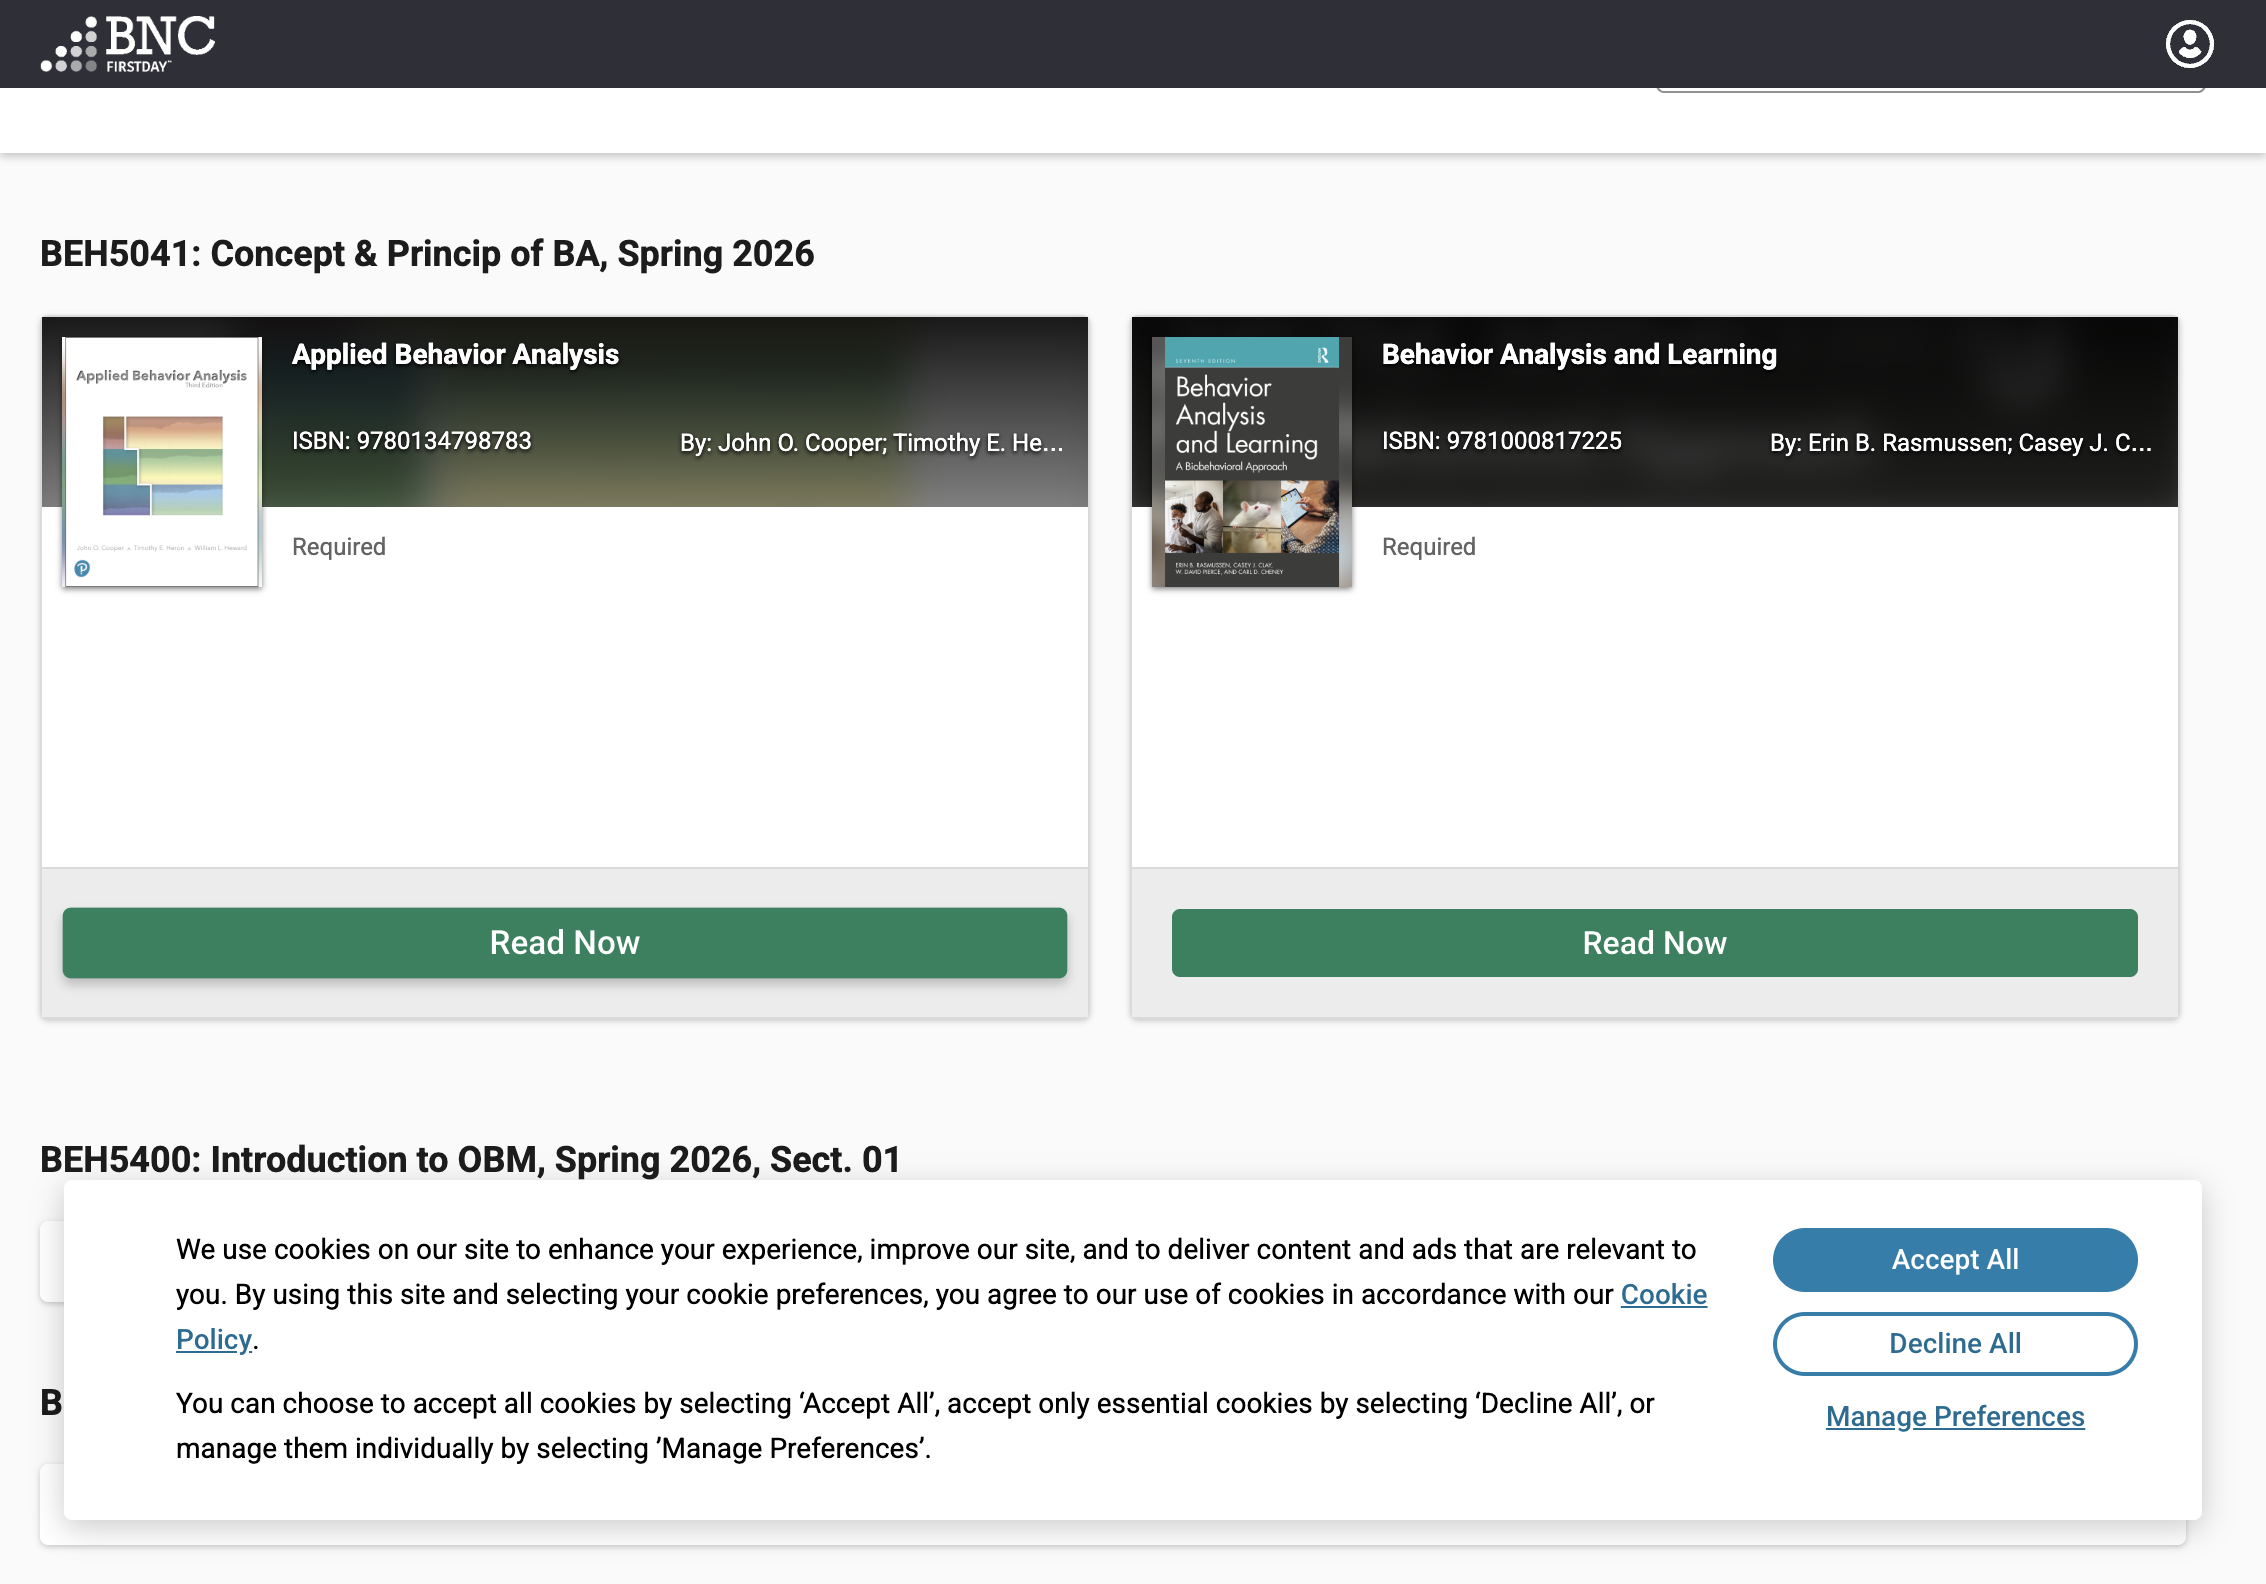Click BEH5041 Concept & Princip course heading
This screenshot has width=2266, height=1584.
click(427, 254)
